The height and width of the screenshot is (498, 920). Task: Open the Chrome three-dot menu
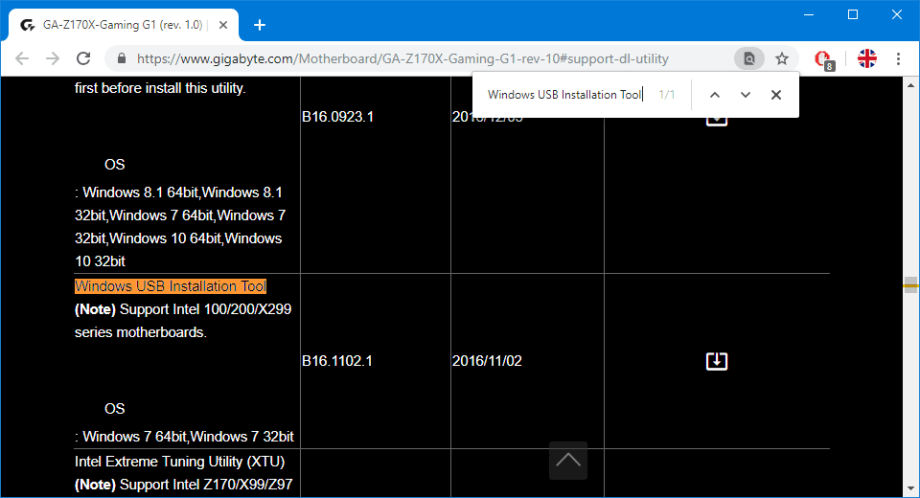(x=900, y=59)
